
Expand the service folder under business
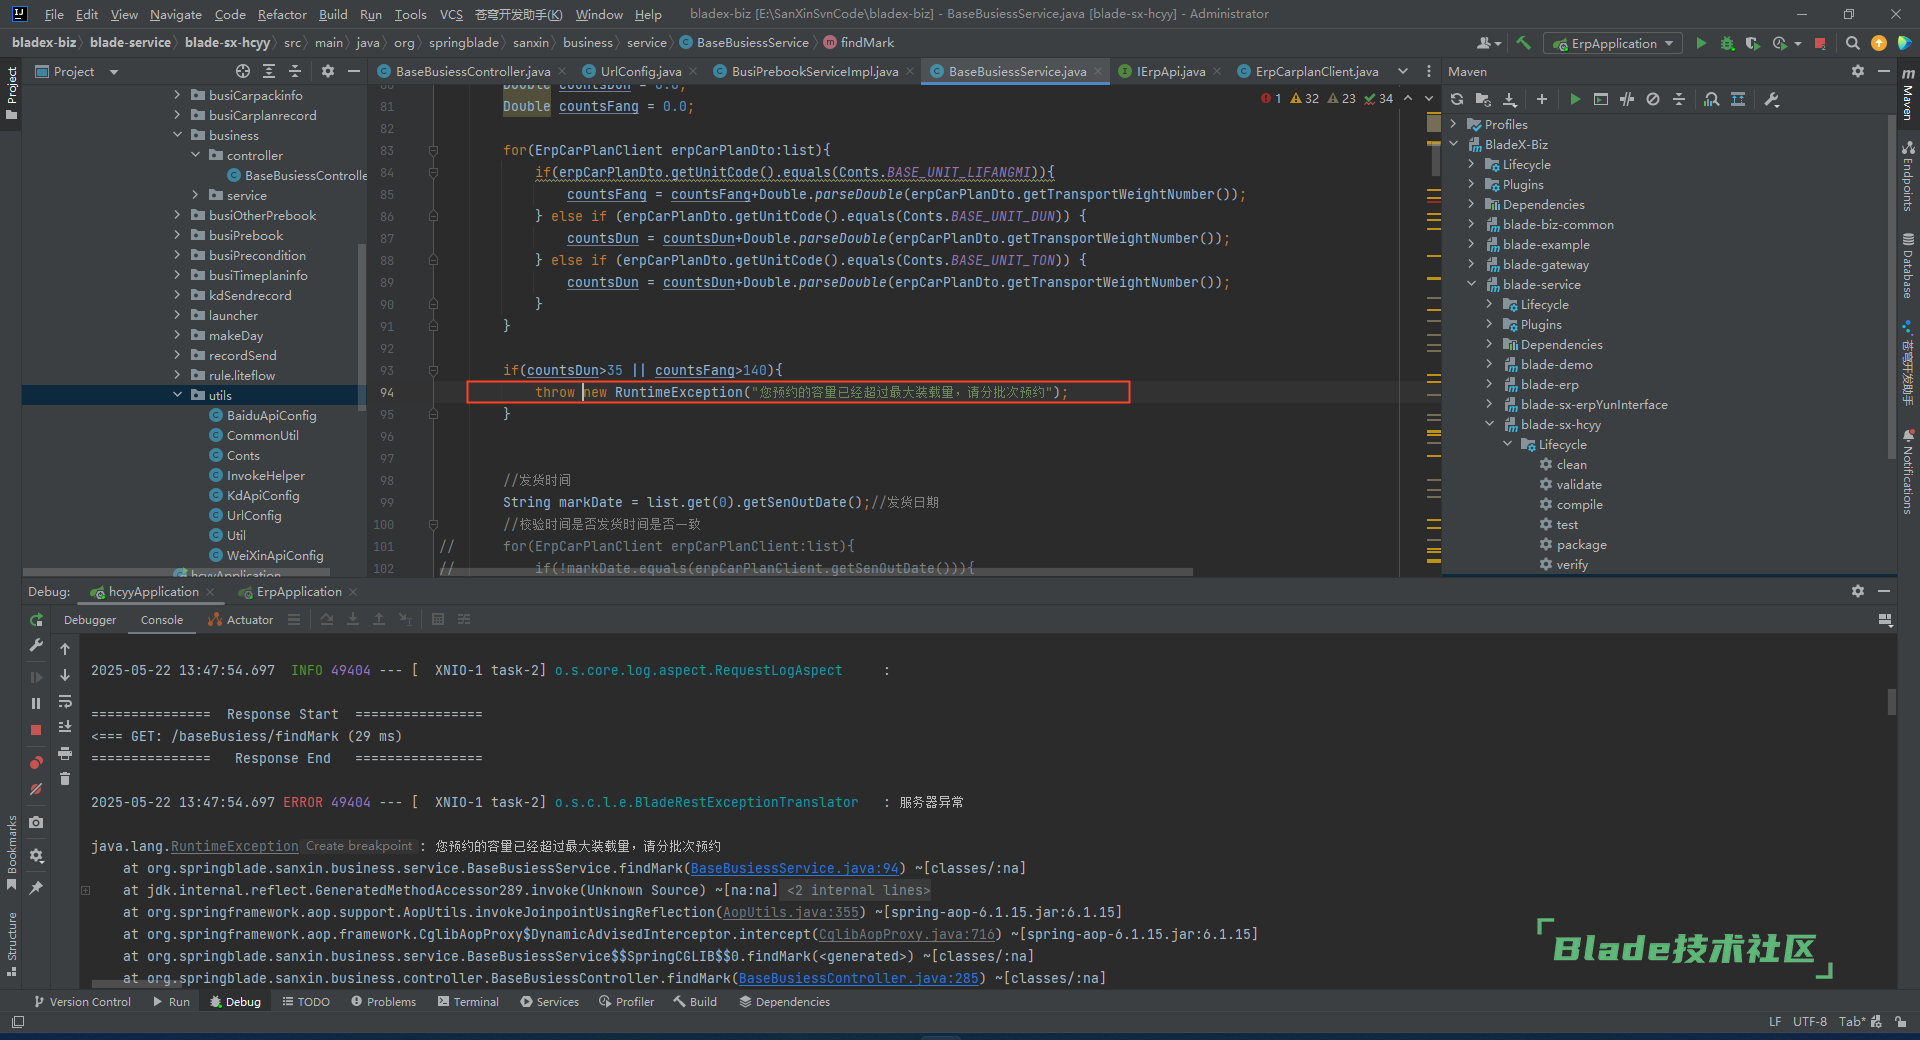coord(196,195)
